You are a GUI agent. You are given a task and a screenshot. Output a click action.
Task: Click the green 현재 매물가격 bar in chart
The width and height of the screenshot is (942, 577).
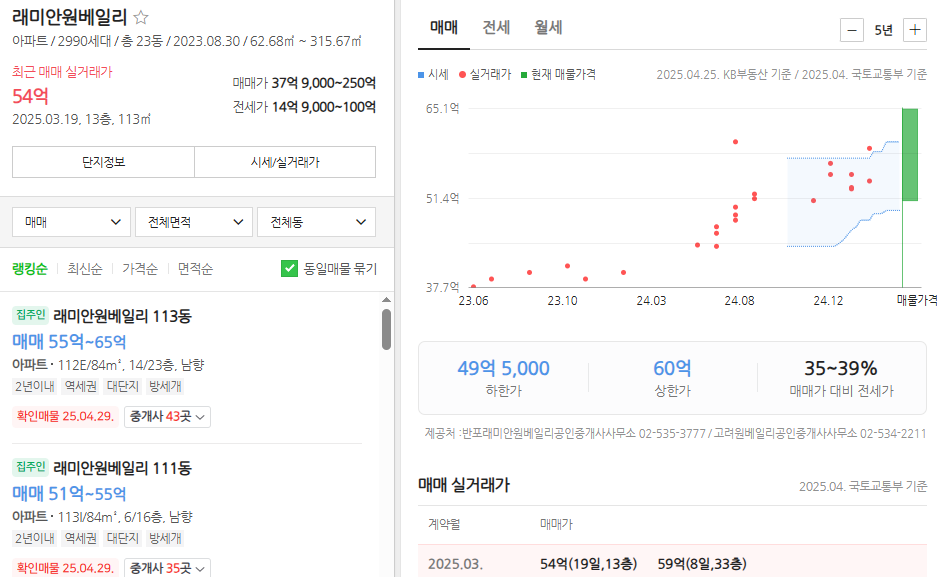(x=910, y=154)
